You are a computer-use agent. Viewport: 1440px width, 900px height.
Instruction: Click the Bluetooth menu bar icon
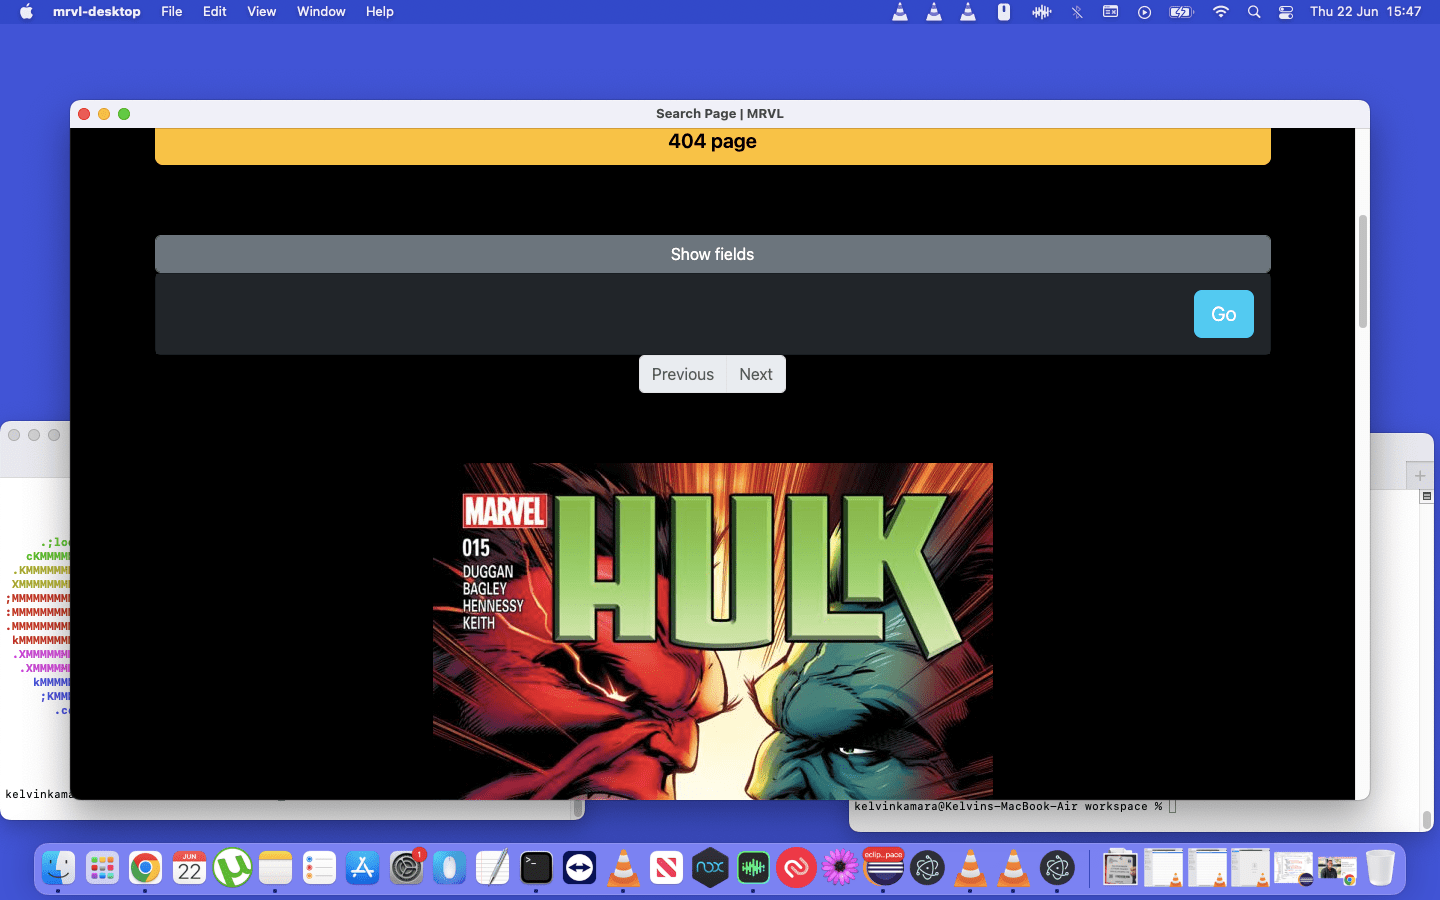[1077, 12]
